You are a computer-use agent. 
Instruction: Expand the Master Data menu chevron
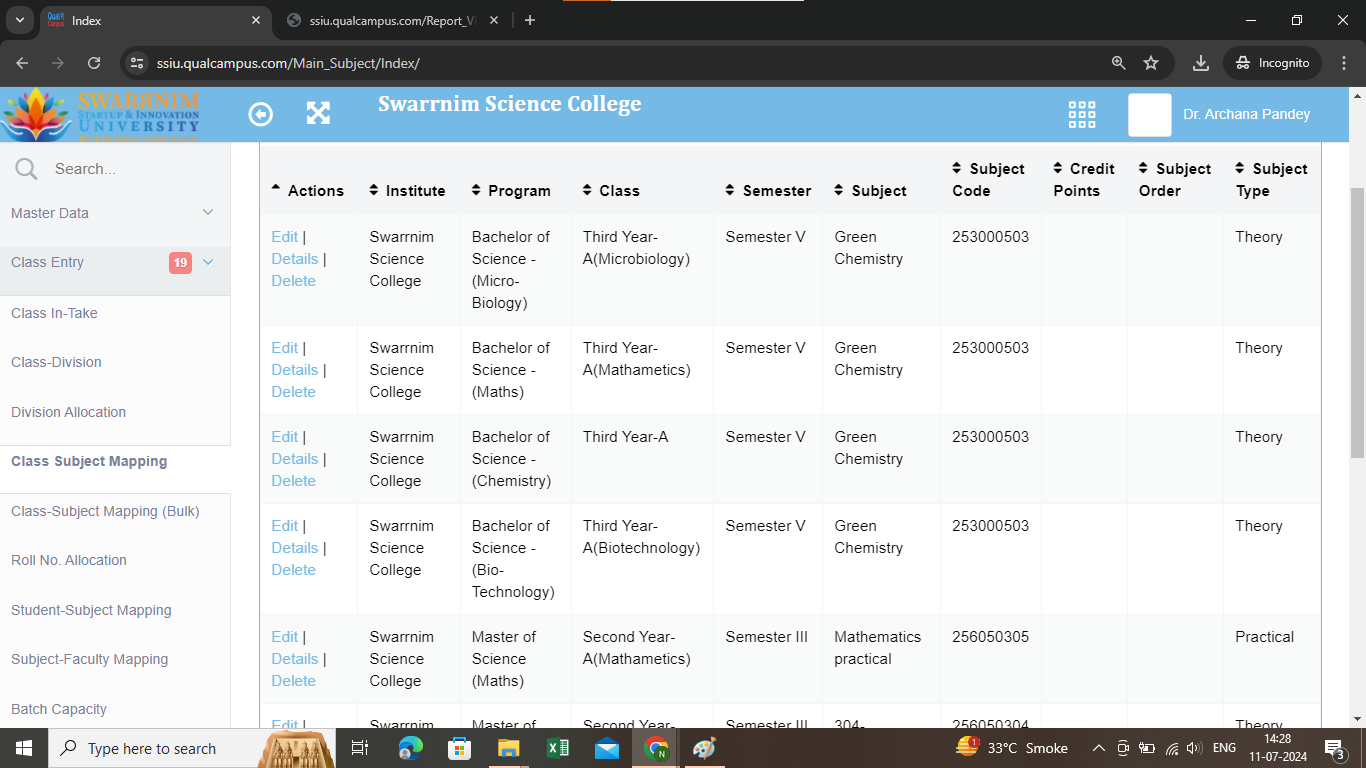(208, 212)
